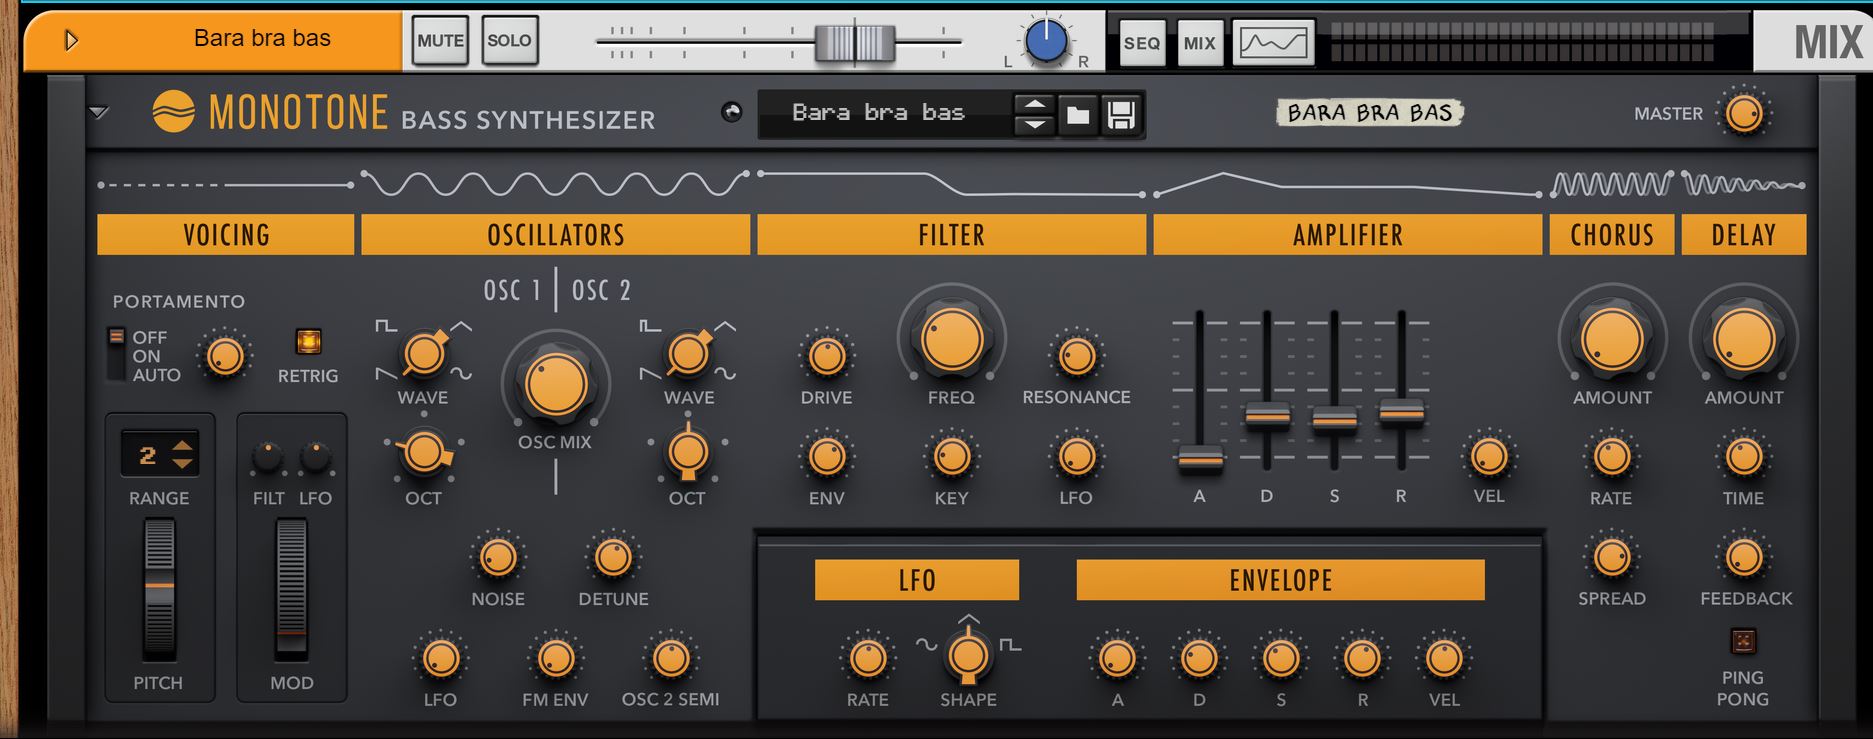
Task: Click the AMPLIFIER section header
Action: tap(1347, 235)
